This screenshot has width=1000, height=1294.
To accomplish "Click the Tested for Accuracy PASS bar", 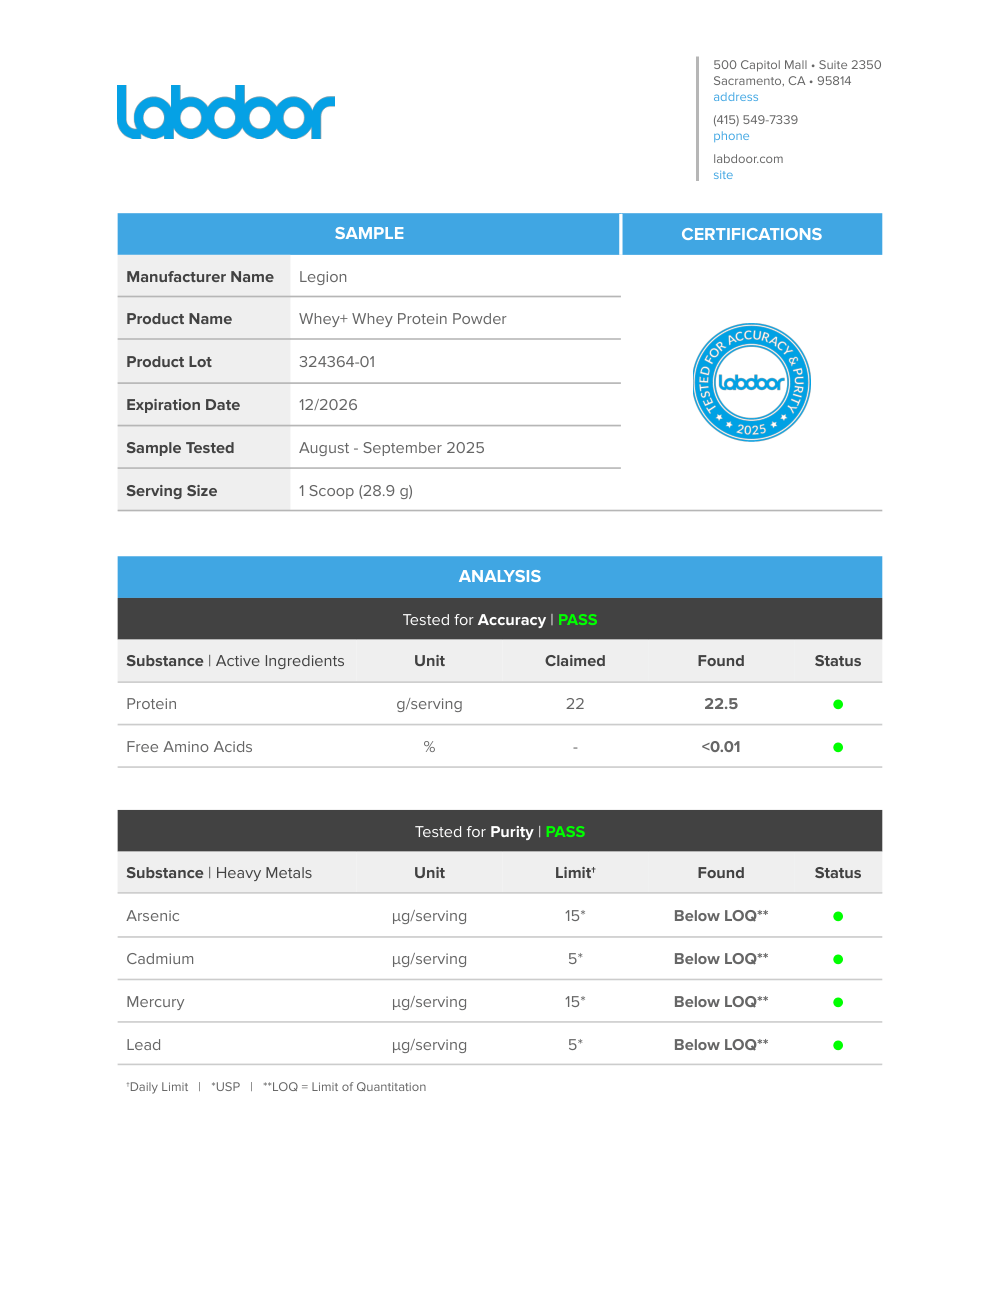I will tap(499, 620).
